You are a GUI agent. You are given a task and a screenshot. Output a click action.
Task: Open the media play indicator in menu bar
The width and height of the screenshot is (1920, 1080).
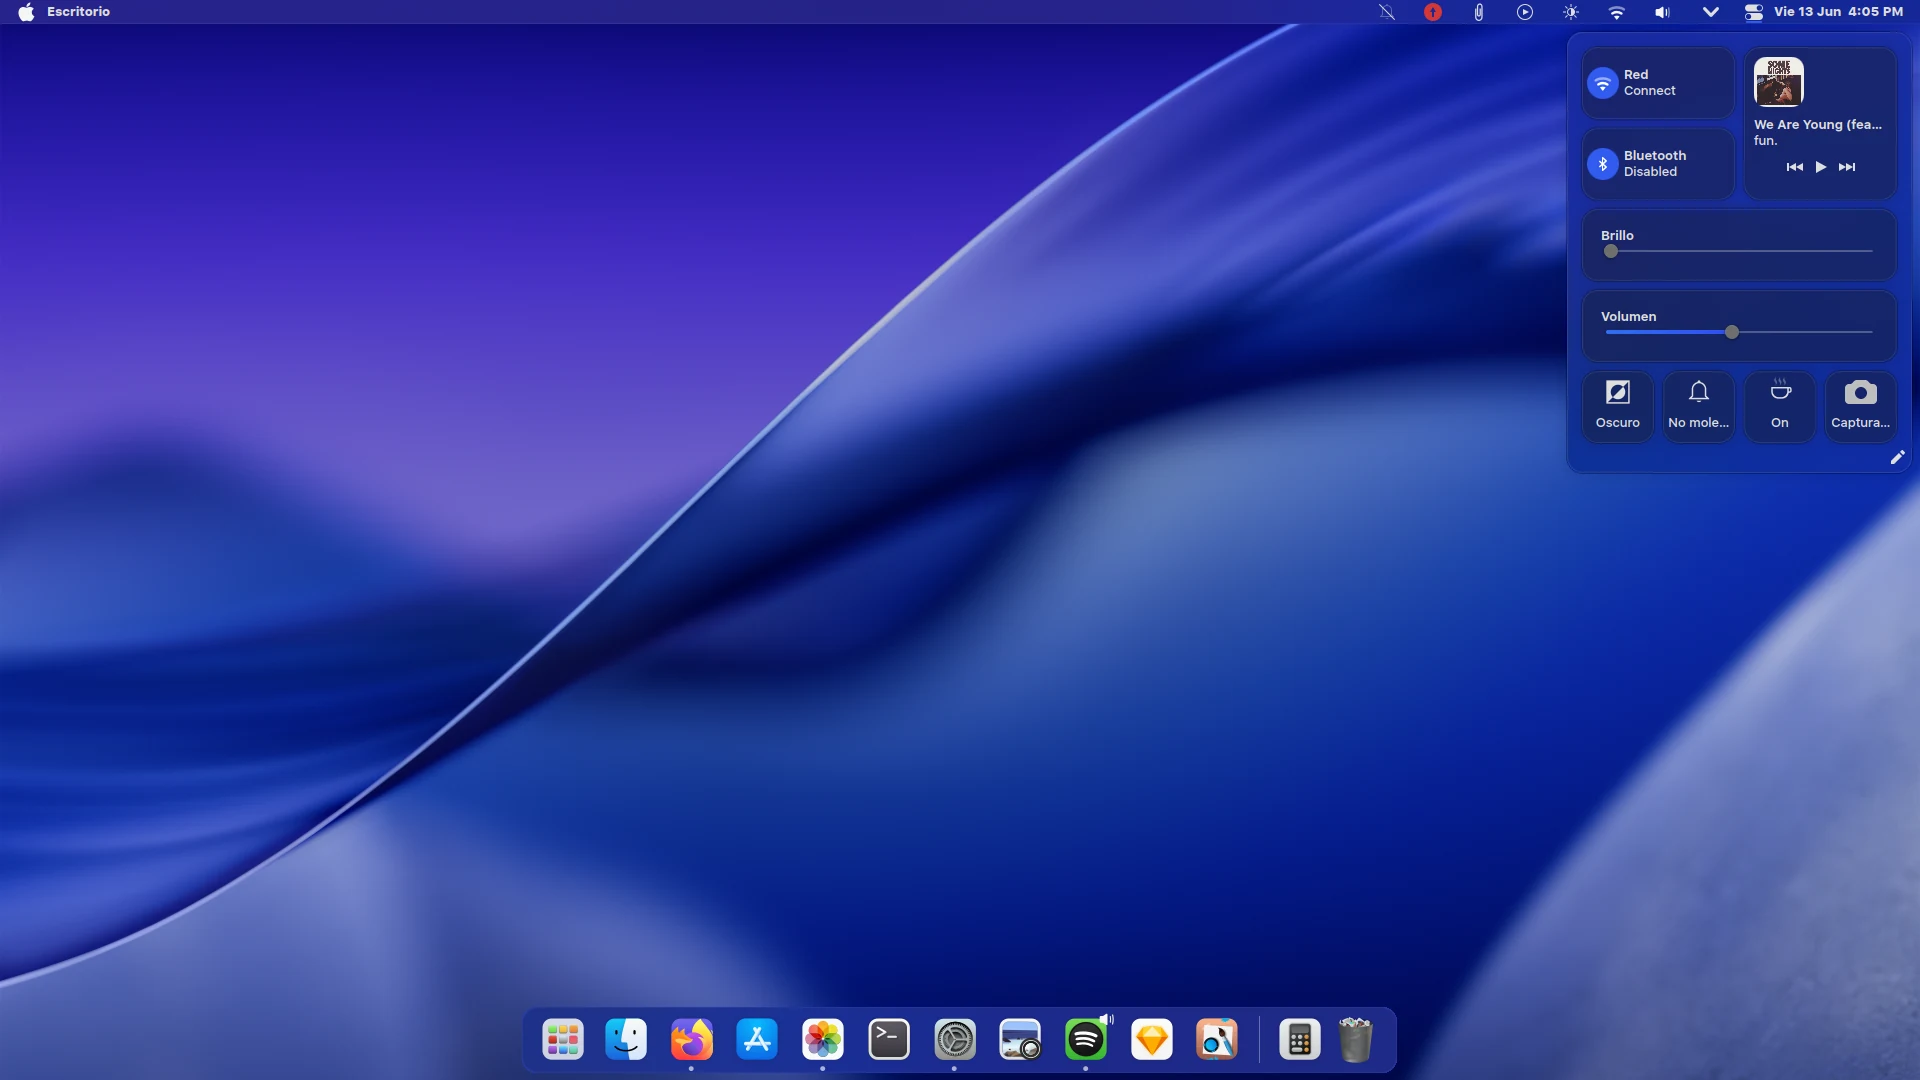[x=1525, y=12]
